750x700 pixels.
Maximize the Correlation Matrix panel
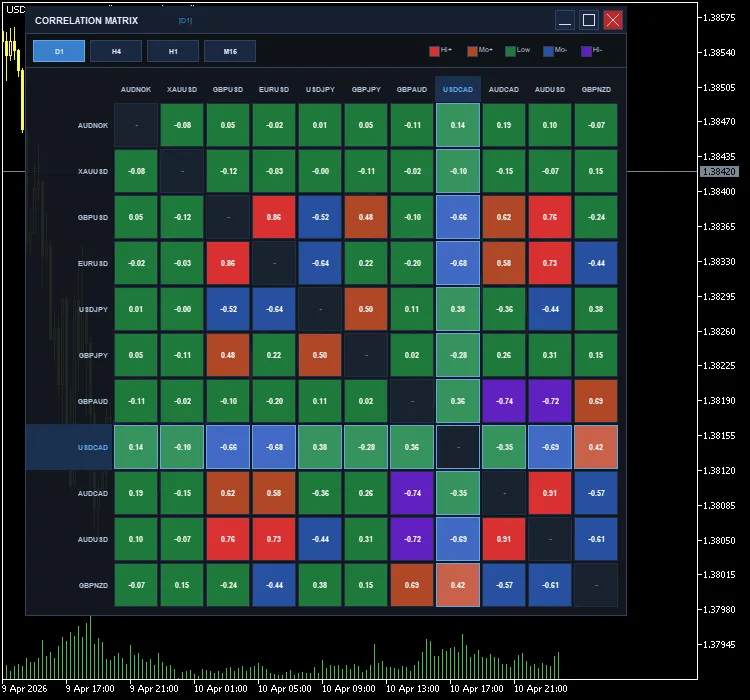[x=589, y=20]
